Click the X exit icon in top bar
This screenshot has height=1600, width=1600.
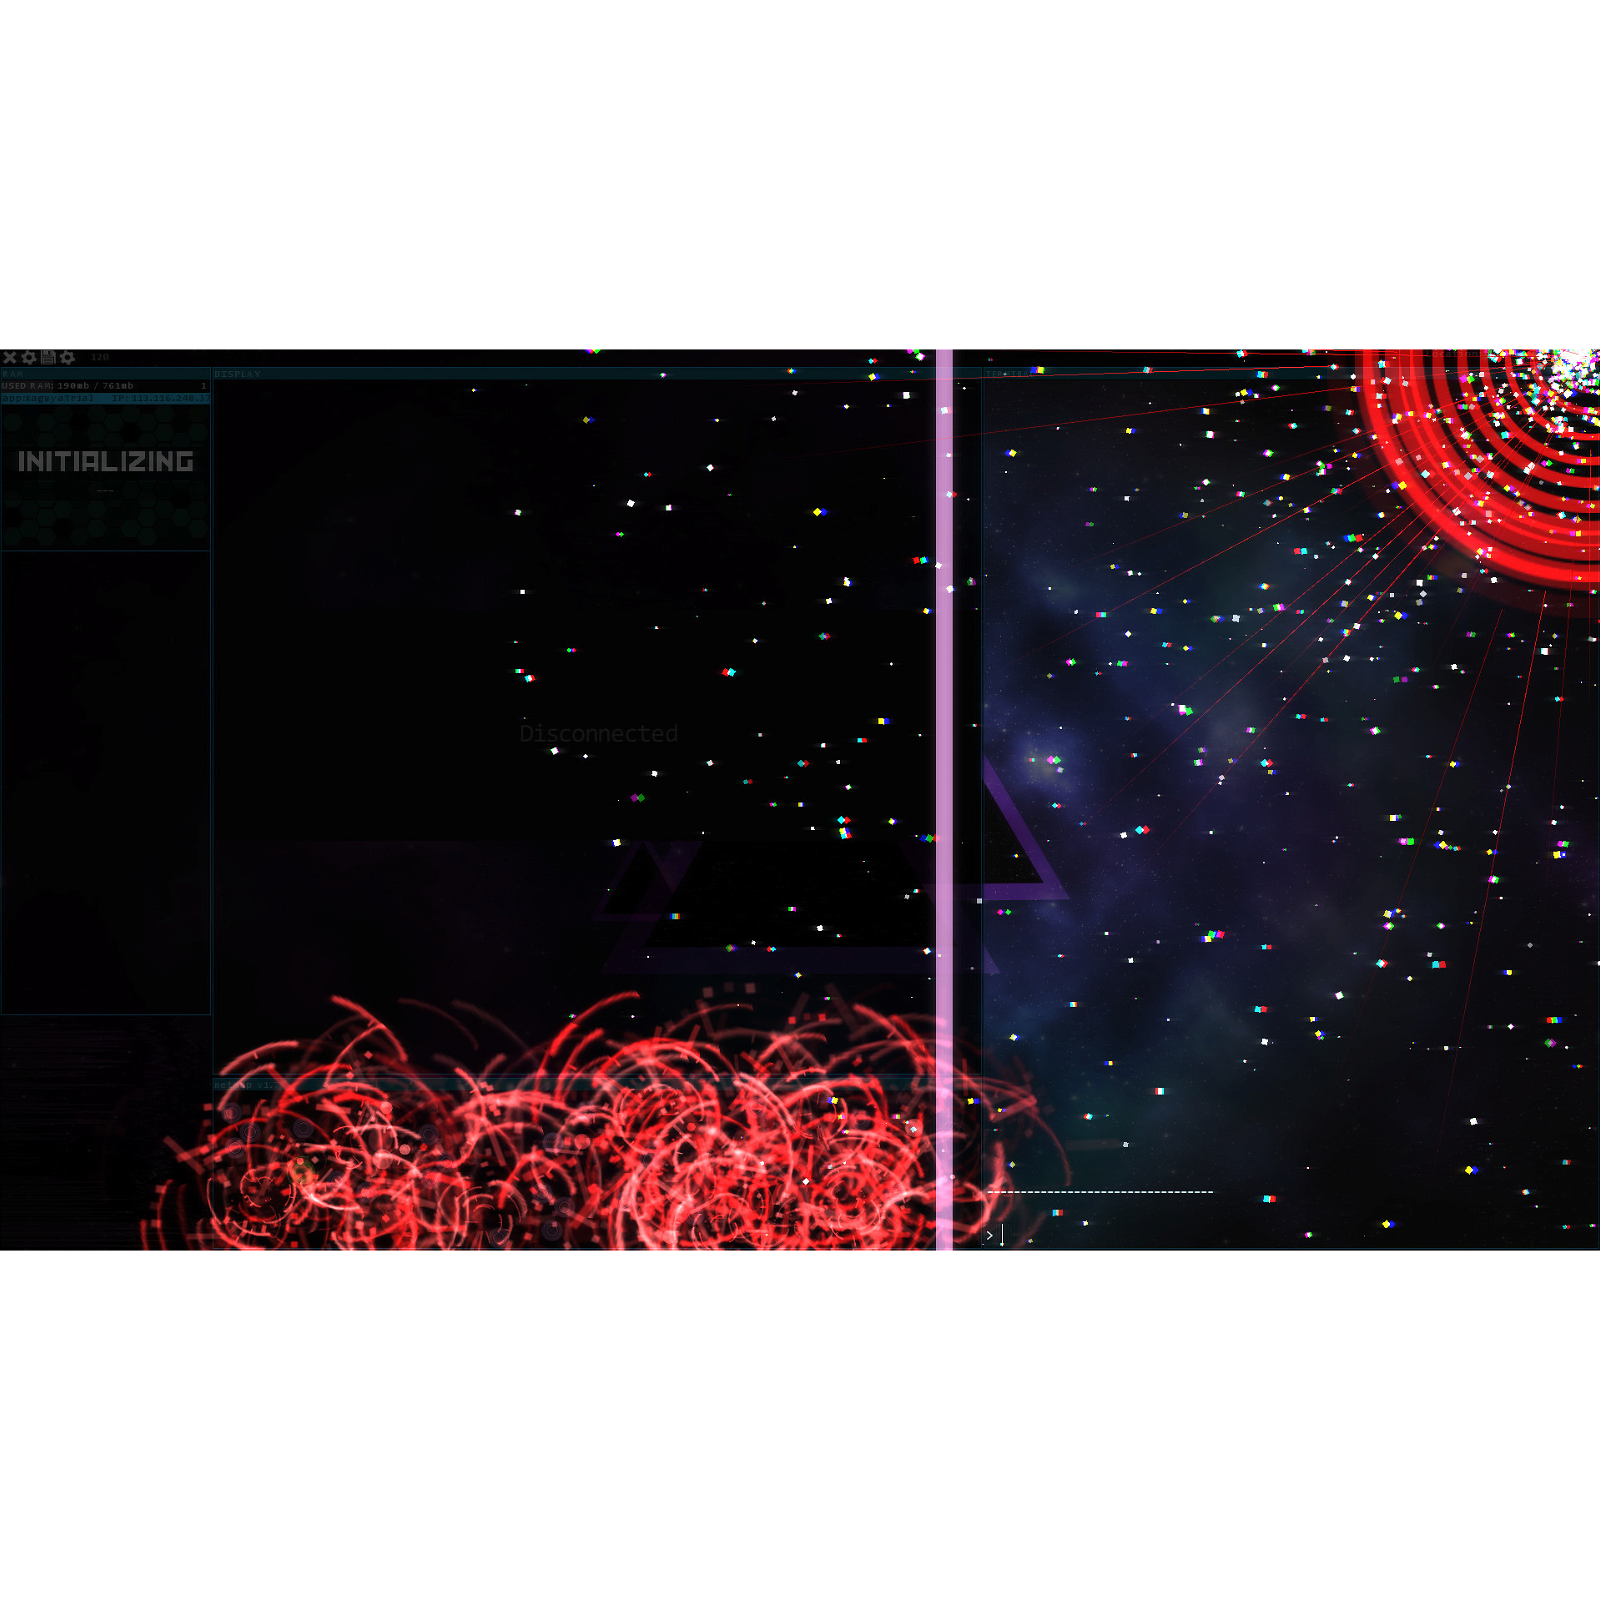click(x=10, y=357)
